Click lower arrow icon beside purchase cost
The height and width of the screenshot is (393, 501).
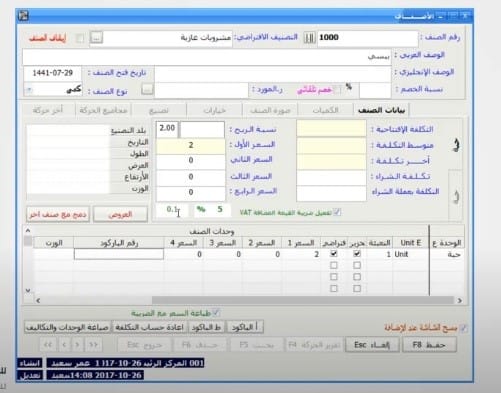click(x=456, y=197)
